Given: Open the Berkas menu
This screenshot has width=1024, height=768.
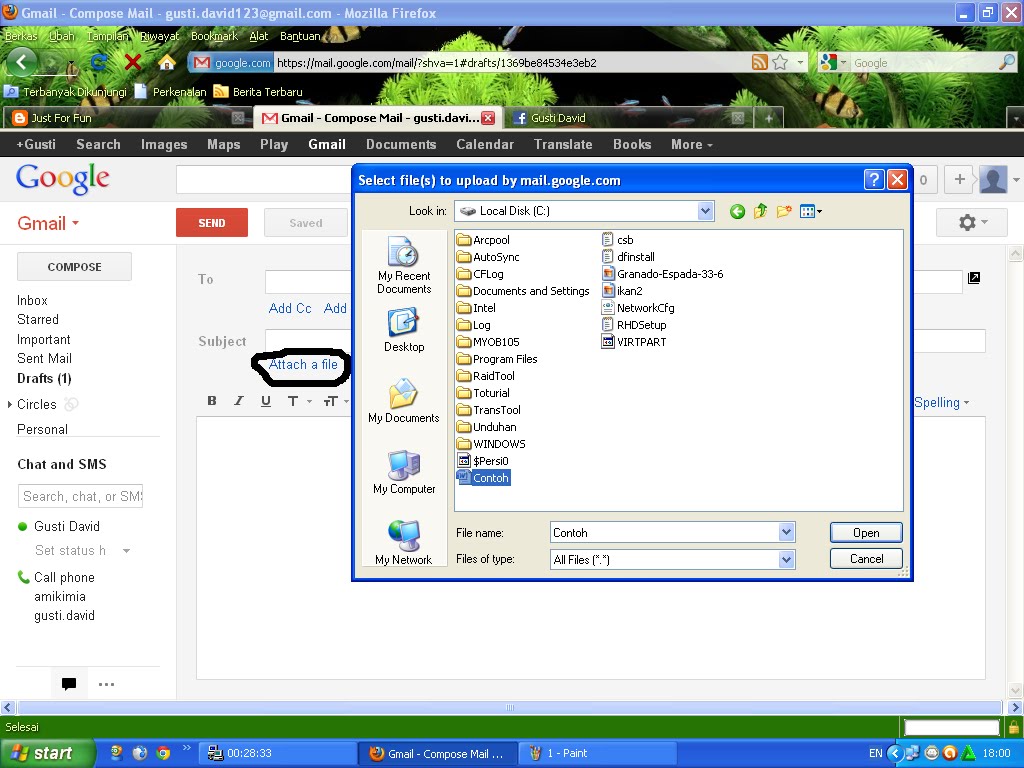Looking at the screenshot, I should pyautogui.click(x=21, y=36).
